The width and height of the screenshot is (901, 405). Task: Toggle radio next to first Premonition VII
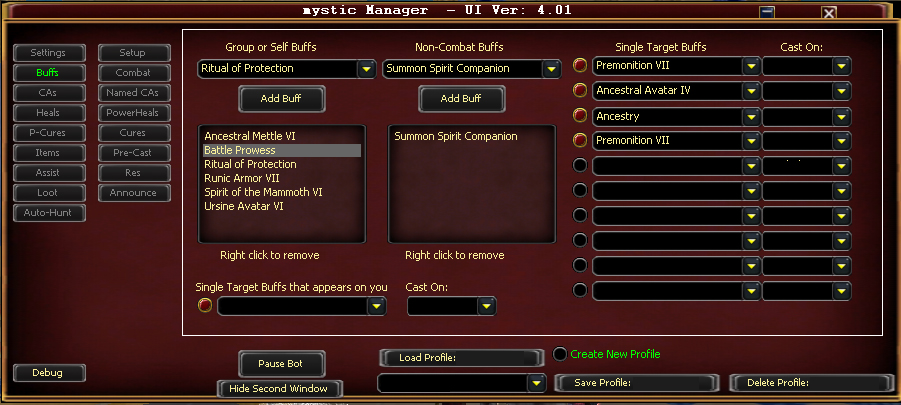click(580, 65)
